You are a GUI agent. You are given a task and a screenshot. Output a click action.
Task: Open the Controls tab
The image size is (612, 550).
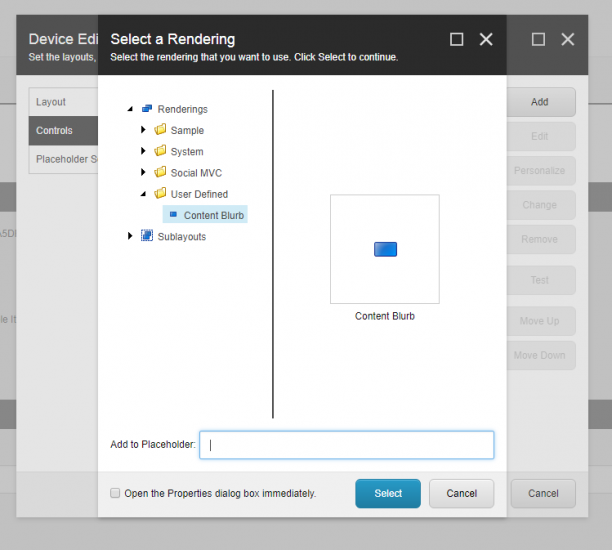54,131
